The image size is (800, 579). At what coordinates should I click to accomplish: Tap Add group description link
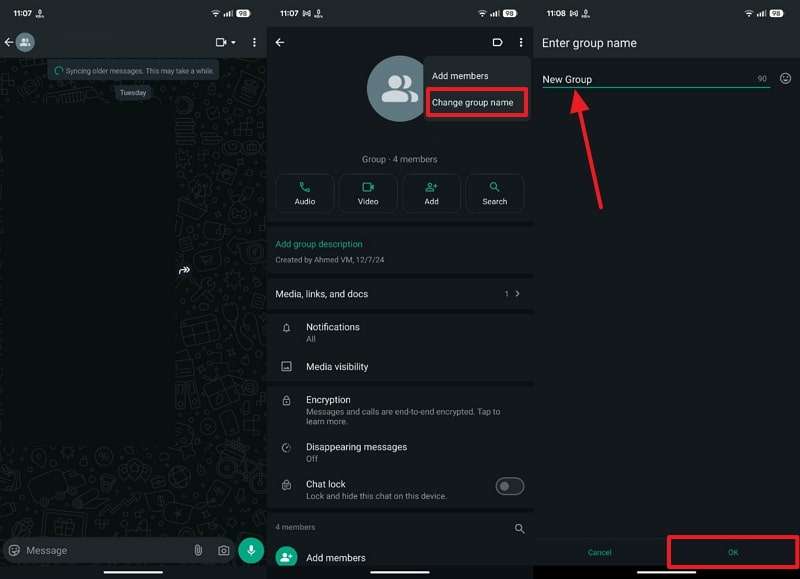(x=319, y=244)
